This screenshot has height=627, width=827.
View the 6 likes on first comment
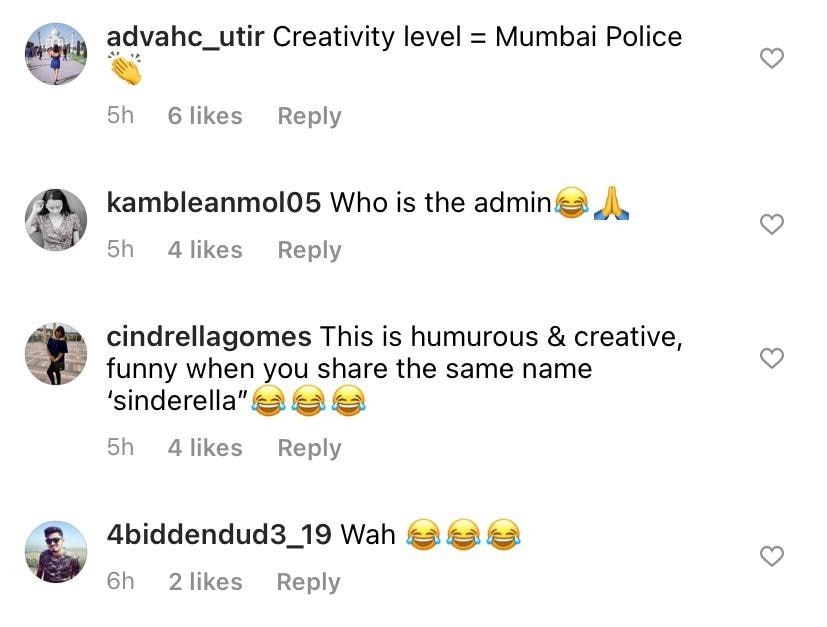point(205,116)
